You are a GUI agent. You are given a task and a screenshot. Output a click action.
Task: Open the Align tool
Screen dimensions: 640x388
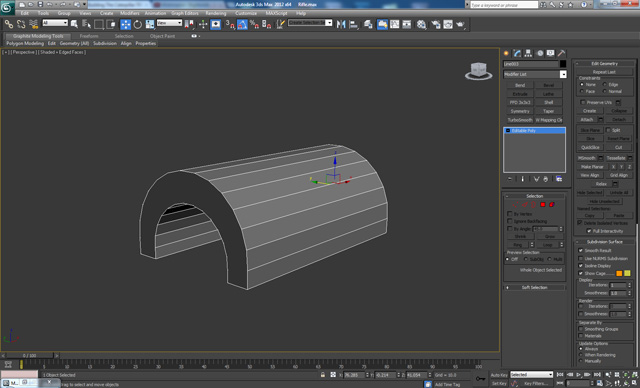(x=353, y=24)
